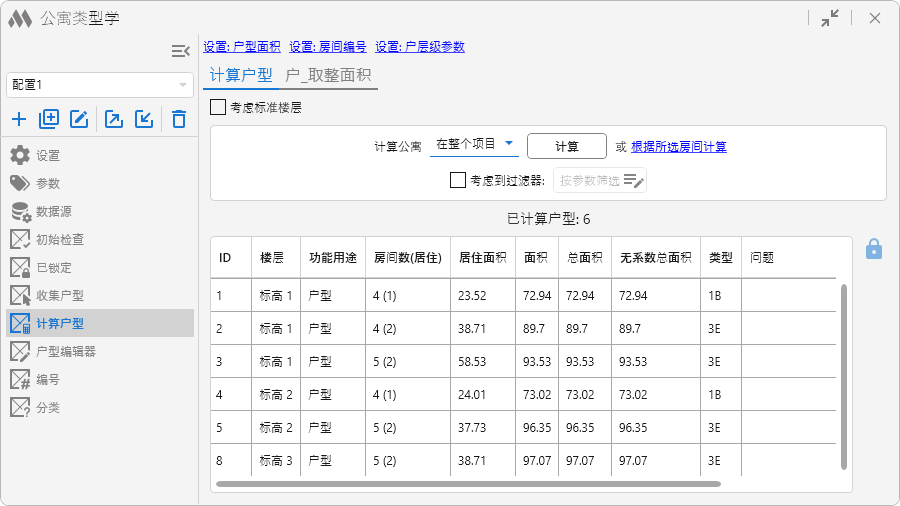Import a configuration with the inward-arrow icon

(x=144, y=119)
